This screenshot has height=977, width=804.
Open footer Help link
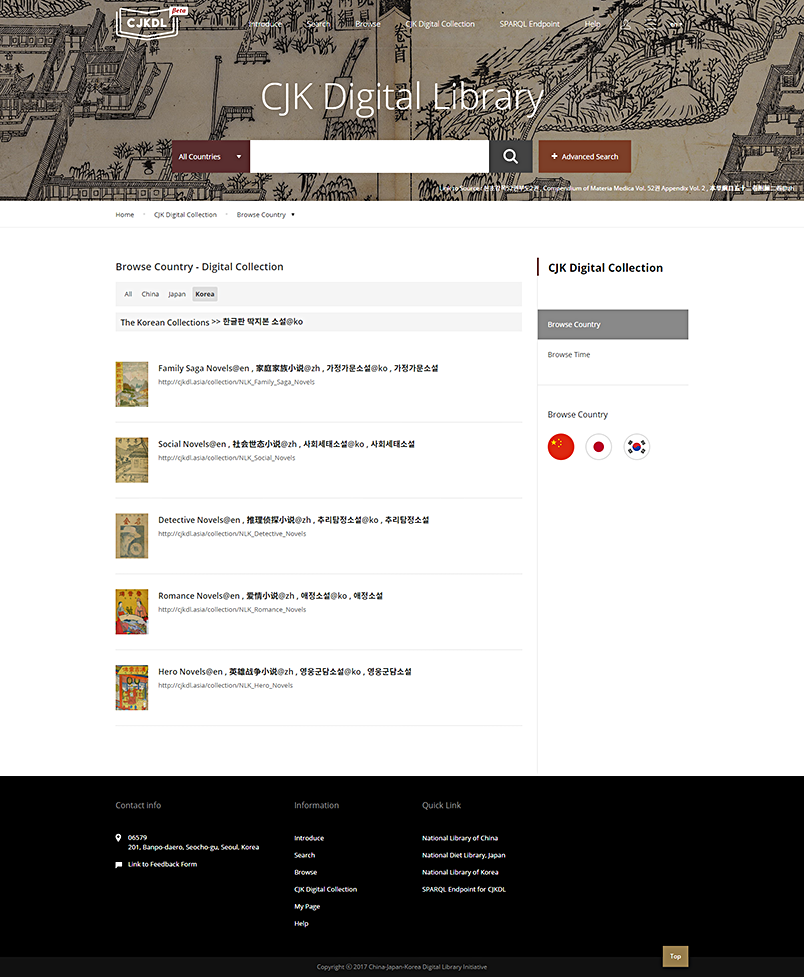pos(301,924)
